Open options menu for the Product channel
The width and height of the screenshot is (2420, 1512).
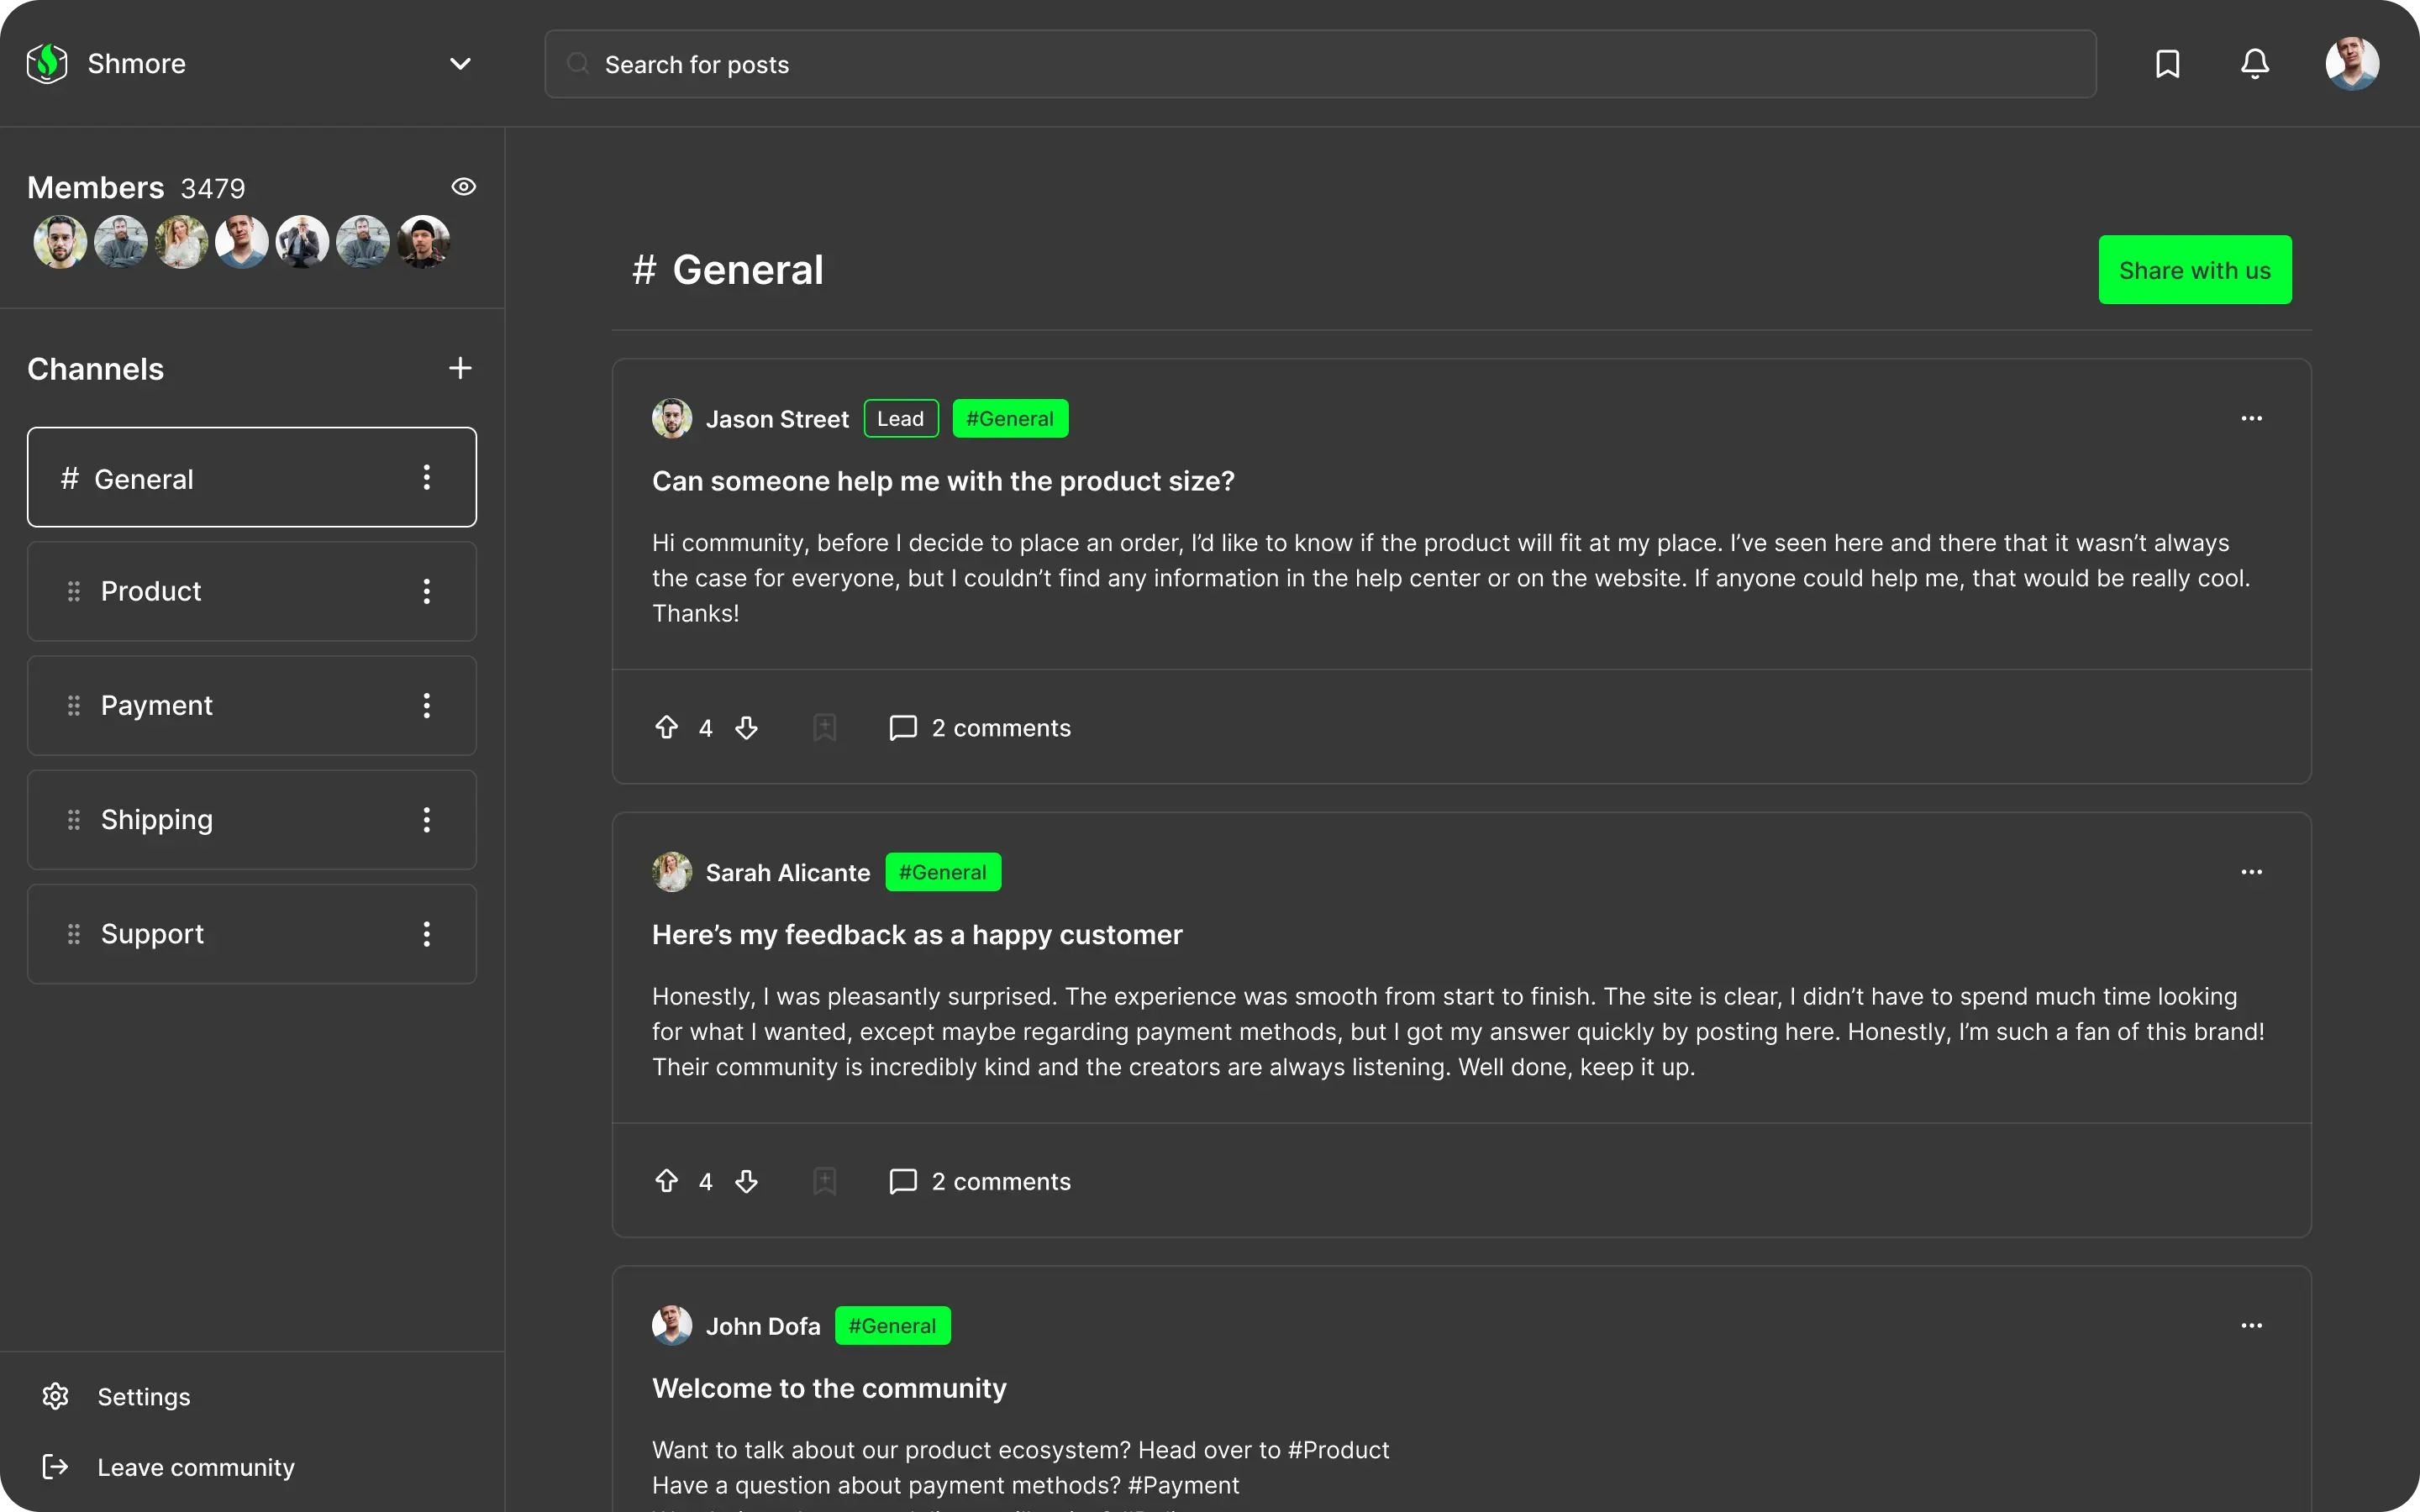(x=428, y=591)
